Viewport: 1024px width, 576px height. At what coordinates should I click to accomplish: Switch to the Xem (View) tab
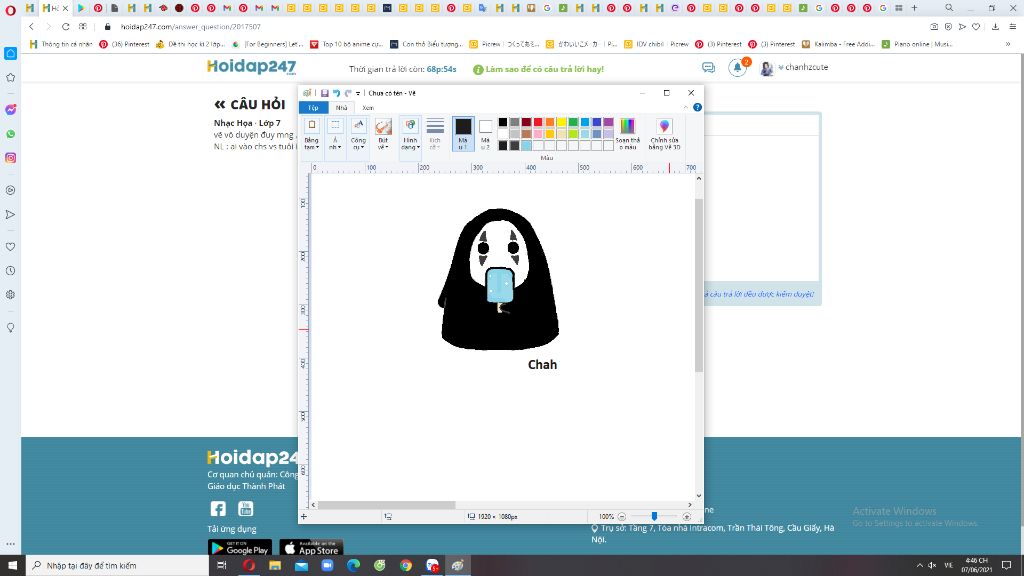368,108
